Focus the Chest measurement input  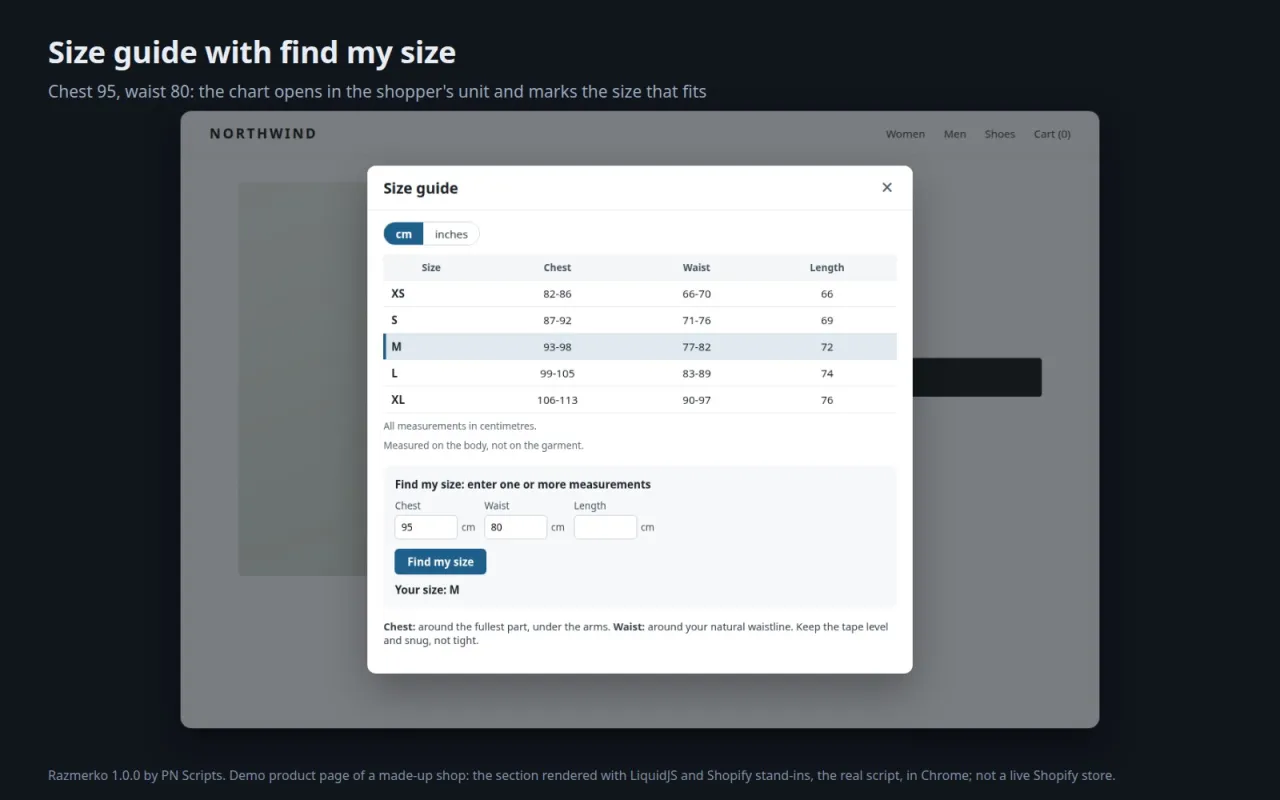point(426,527)
